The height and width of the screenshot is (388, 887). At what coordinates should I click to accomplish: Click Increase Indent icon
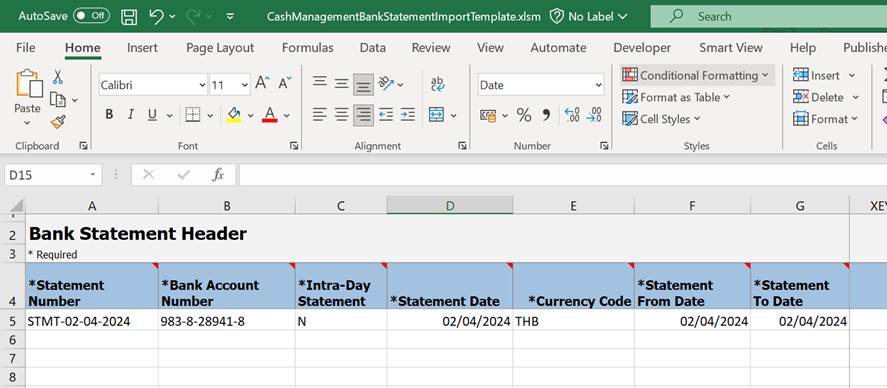[x=408, y=115]
